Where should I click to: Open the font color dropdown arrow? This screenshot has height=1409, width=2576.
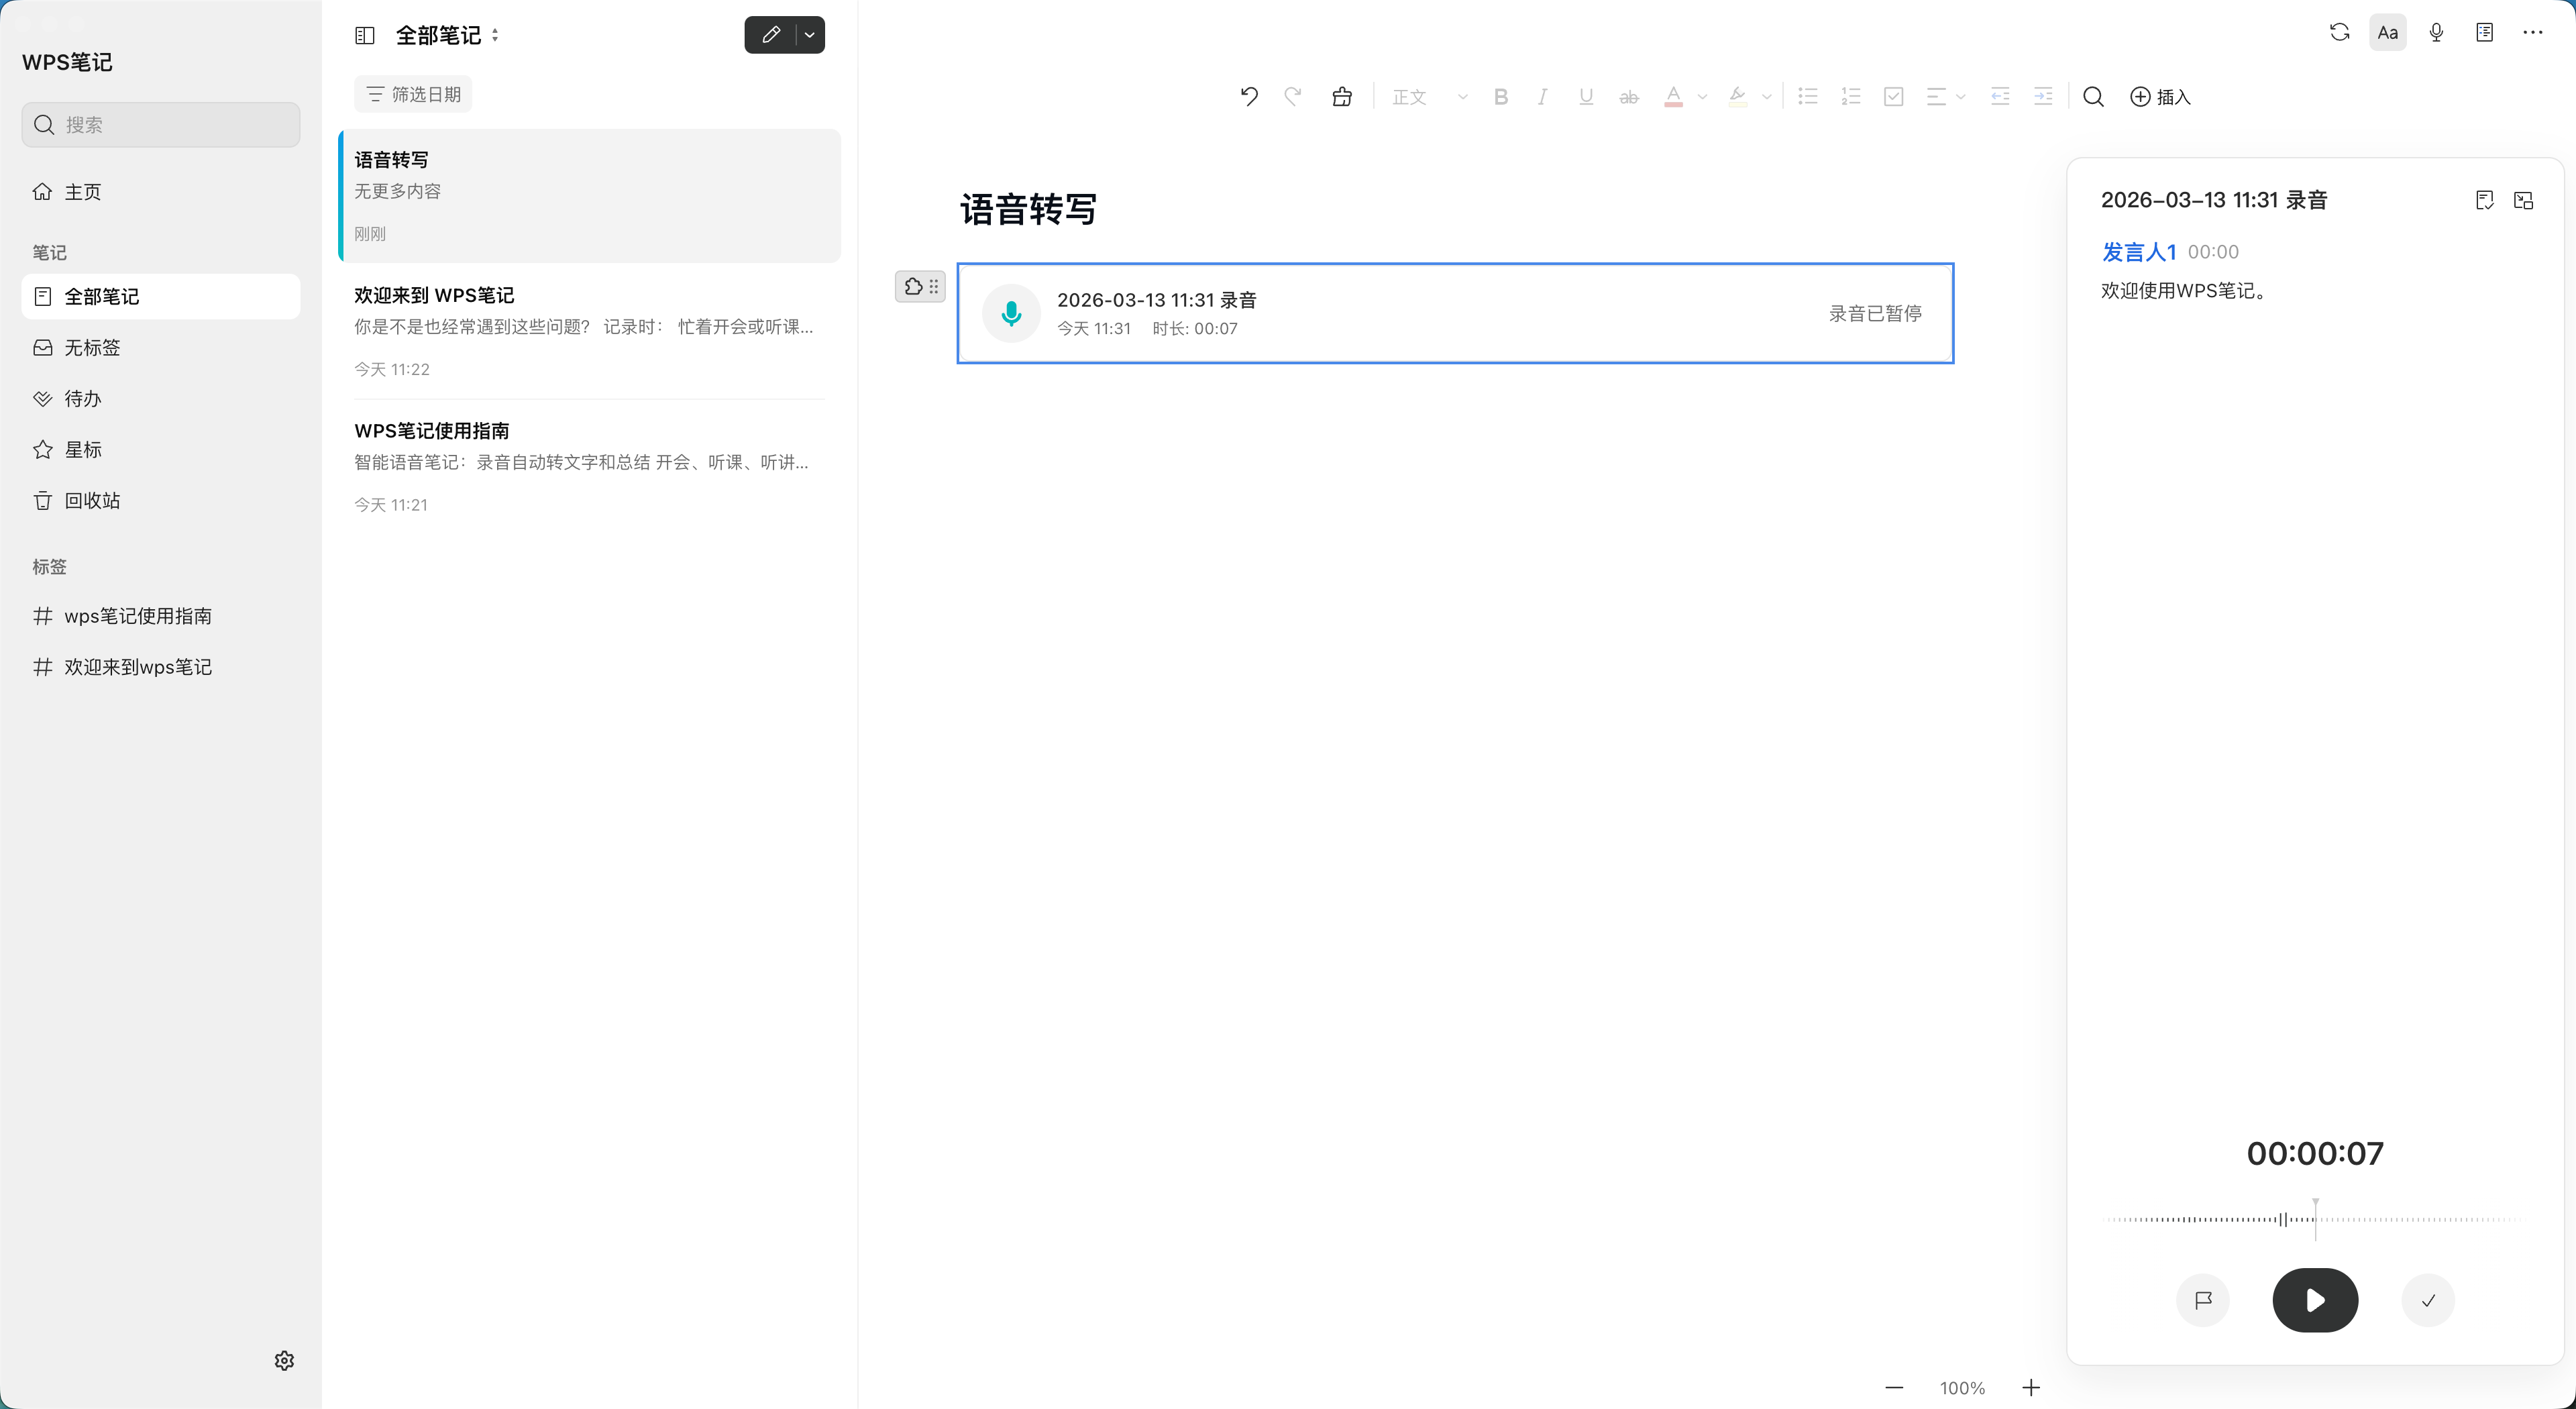point(1702,97)
